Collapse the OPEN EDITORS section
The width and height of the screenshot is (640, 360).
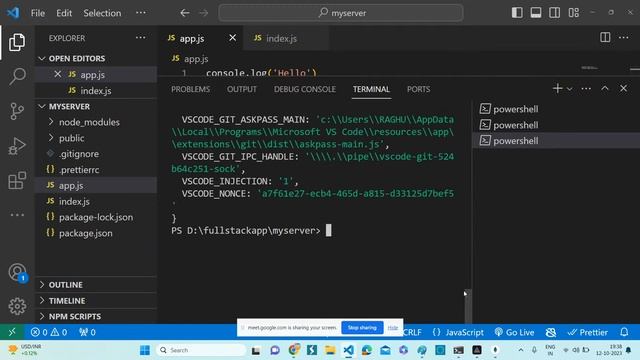tap(96, 58)
